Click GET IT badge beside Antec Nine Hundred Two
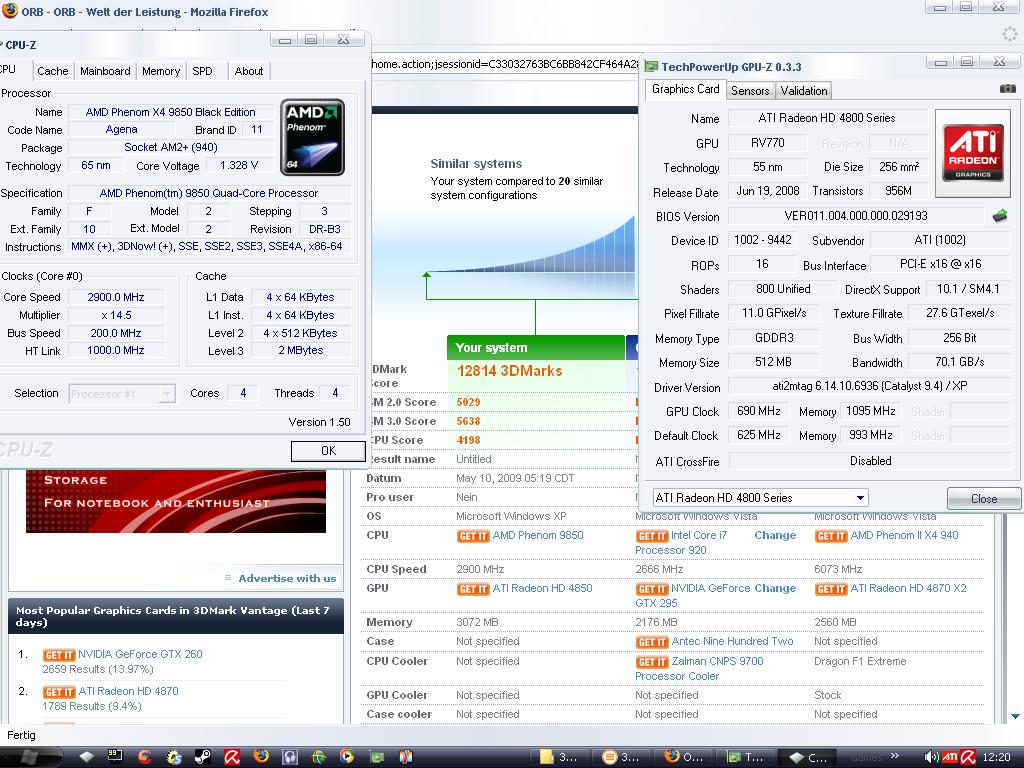The width and height of the screenshot is (1024, 768). [x=652, y=643]
